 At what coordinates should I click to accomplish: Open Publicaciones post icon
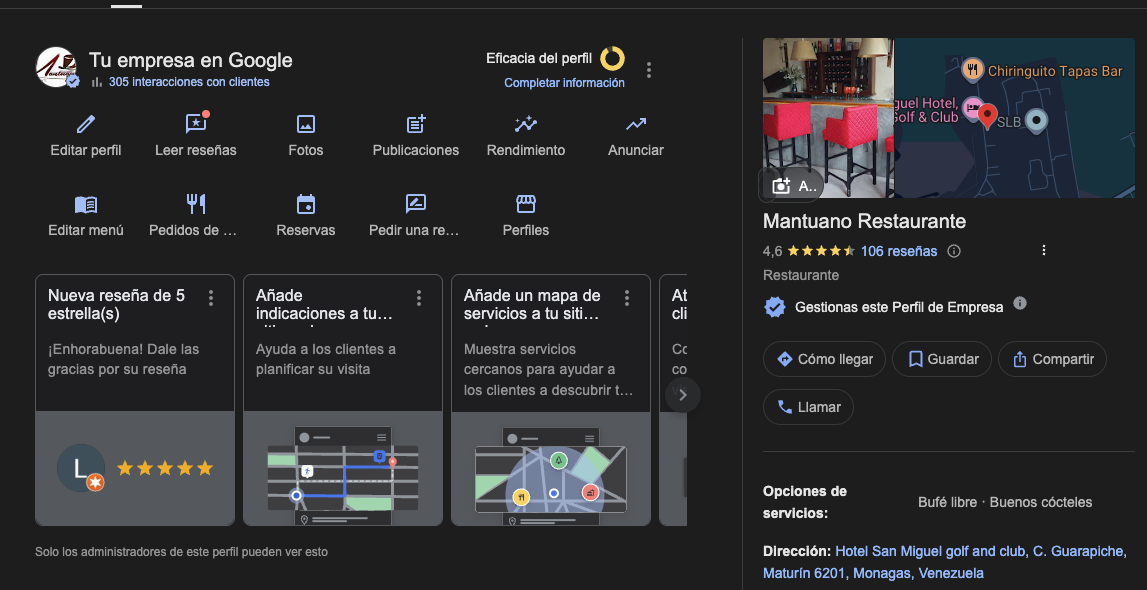(416, 124)
